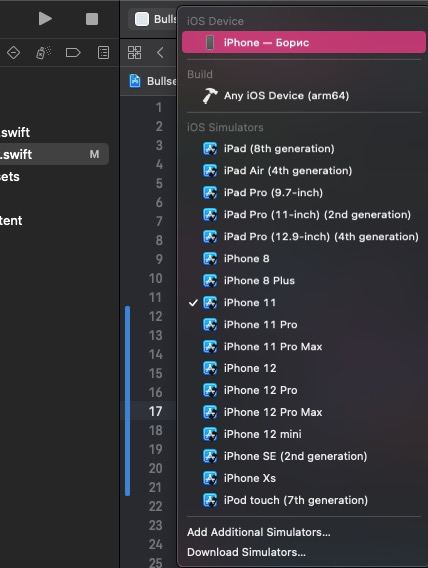
Task: Click line number 17 in the gutter
Action: (155, 412)
